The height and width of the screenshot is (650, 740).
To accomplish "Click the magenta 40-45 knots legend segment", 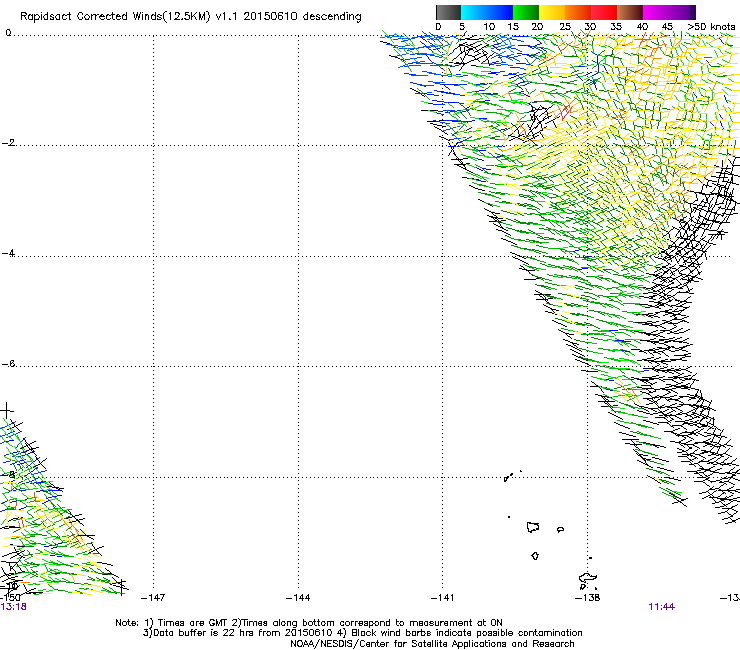I will click(656, 12).
